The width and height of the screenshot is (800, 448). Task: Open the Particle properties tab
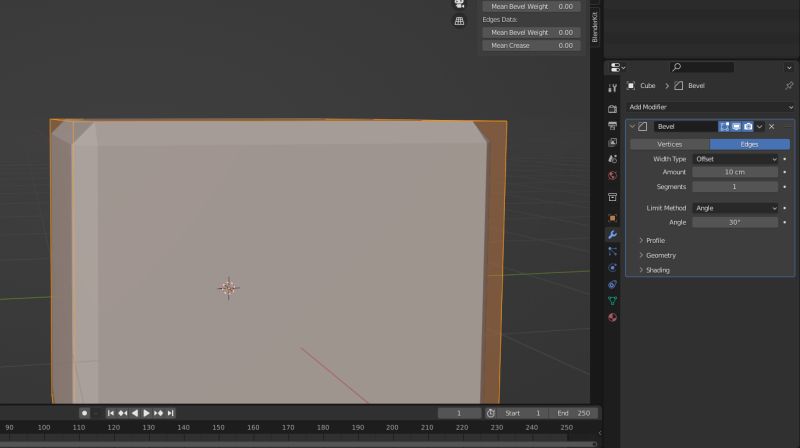pyautogui.click(x=612, y=251)
